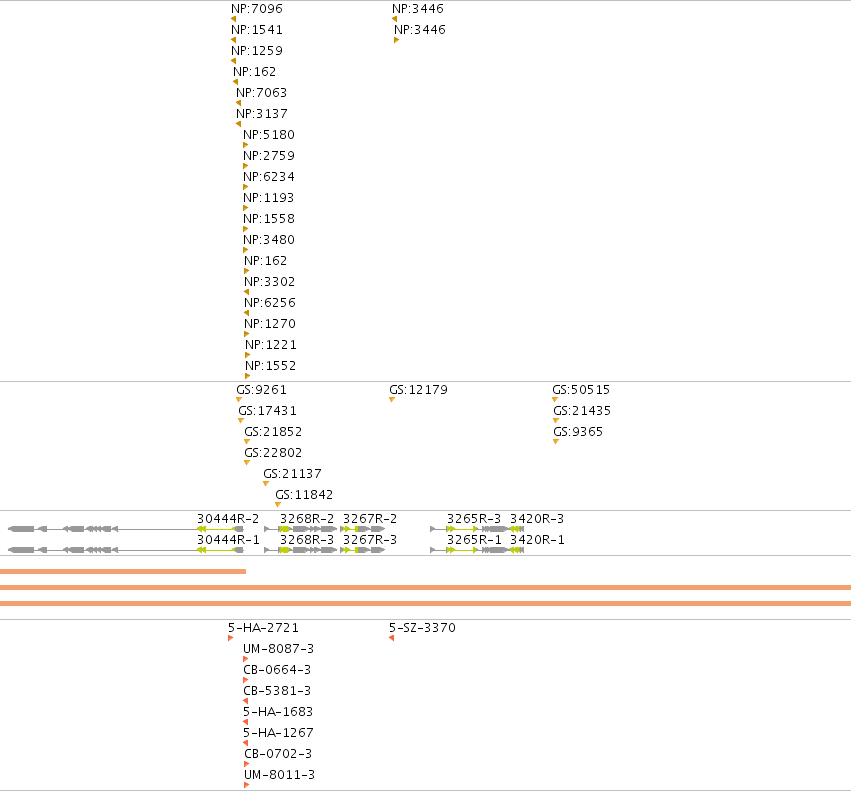Screen dimensions: 851x791
Task: Select the short orange segment bar
Action: [123, 571]
